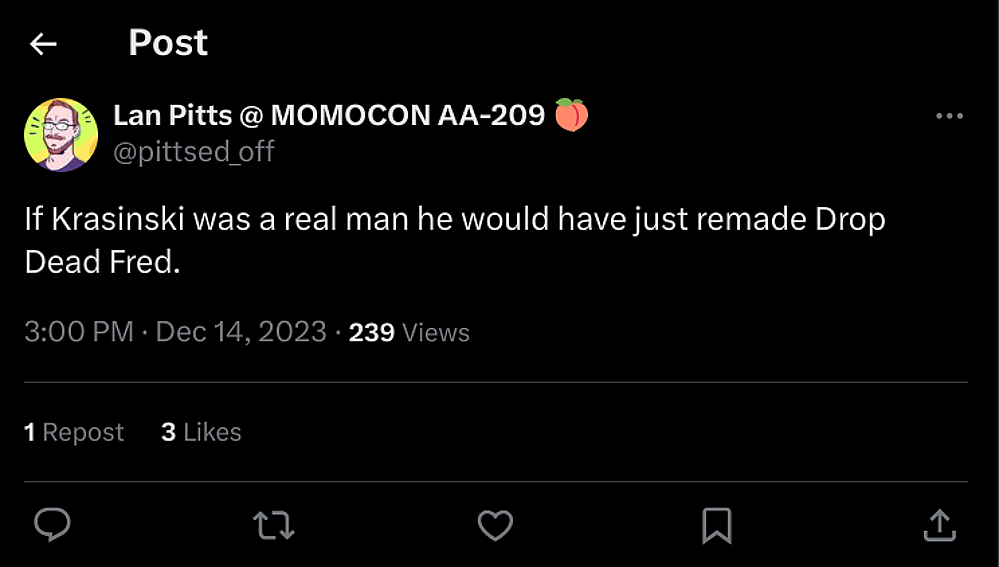This screenshot has width=999, height=567.
Task: Open Lan Pitts' profile avatar
Action: [61, 135]
